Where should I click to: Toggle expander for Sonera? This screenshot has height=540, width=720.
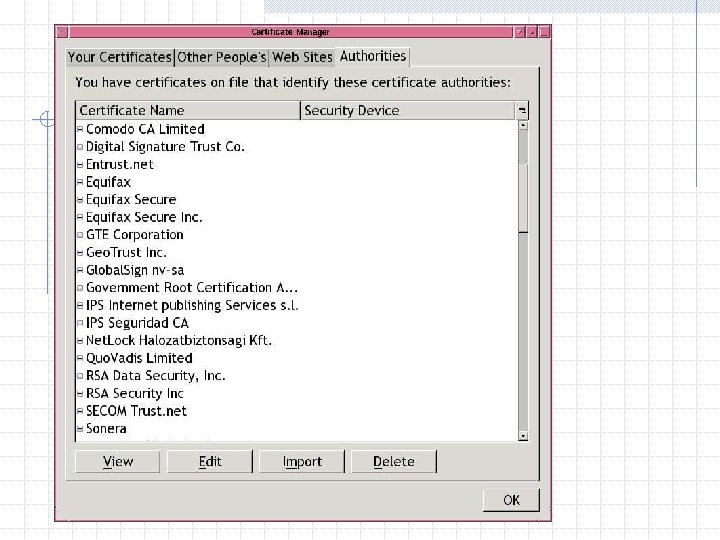[x=80, y=428]
